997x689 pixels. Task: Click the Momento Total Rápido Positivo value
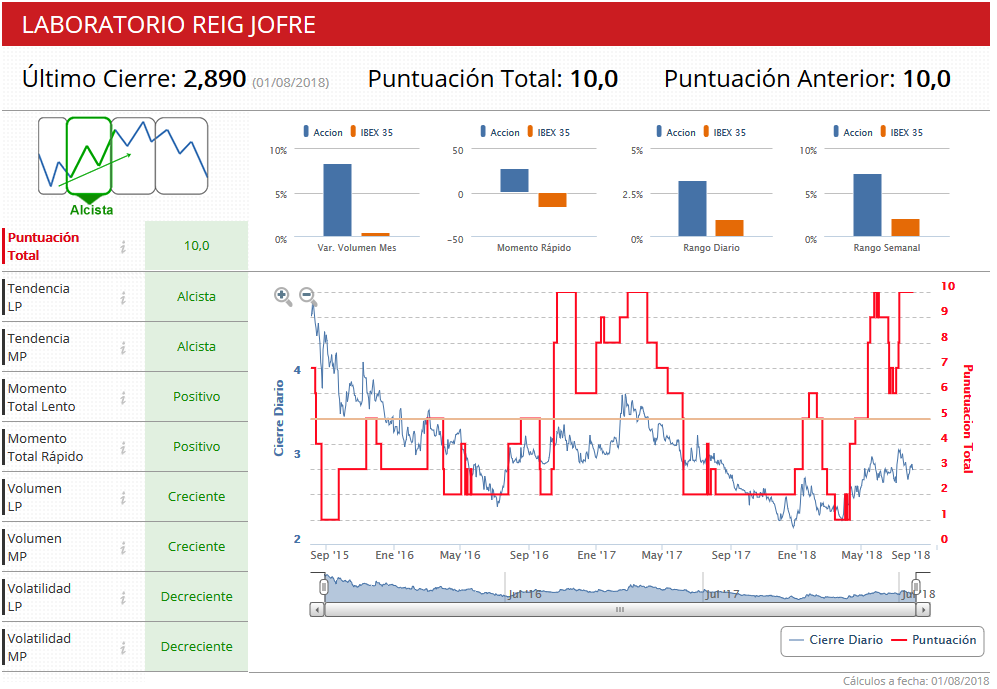[x=196, y=447]
